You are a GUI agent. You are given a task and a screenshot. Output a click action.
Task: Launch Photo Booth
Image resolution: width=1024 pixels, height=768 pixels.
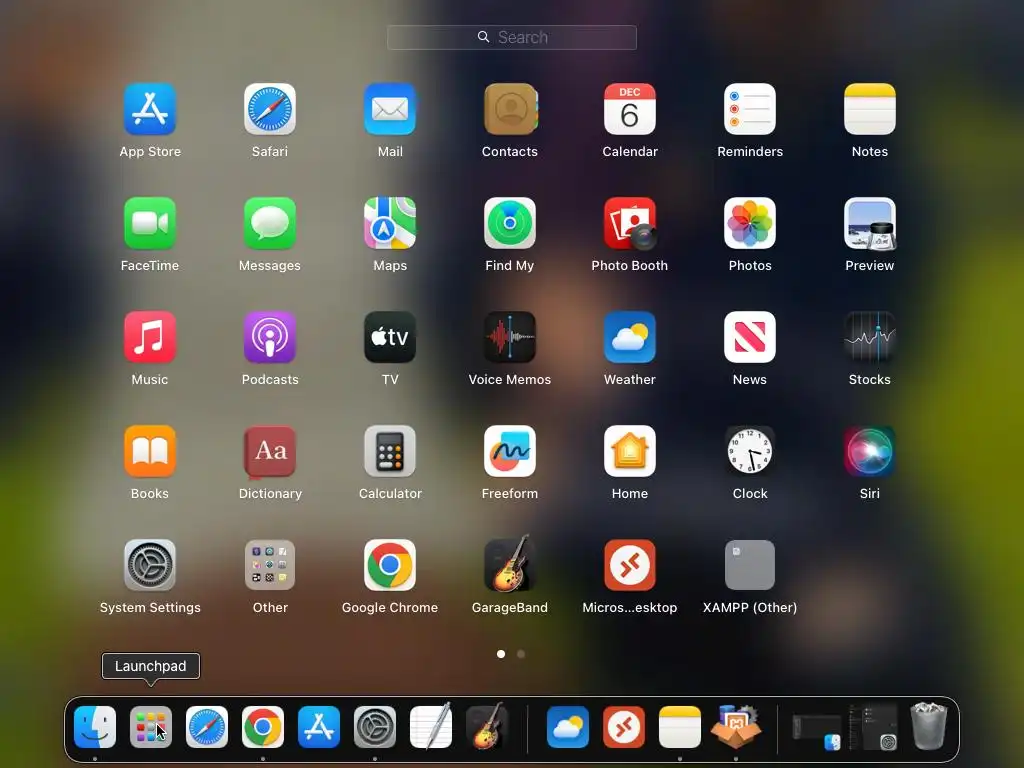click(x=630, y=223)
